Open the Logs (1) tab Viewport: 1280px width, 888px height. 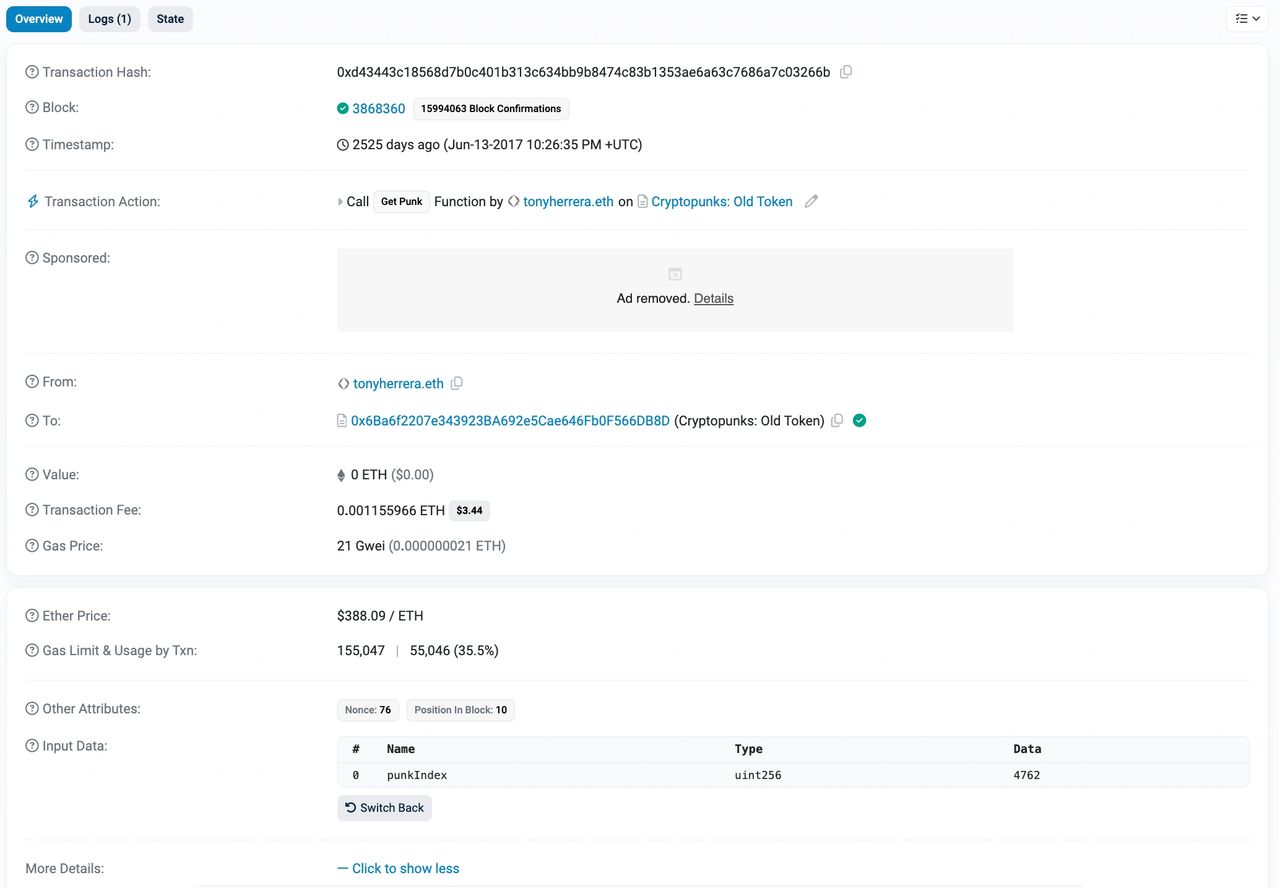pyautogui.click(x=110, y=19)
